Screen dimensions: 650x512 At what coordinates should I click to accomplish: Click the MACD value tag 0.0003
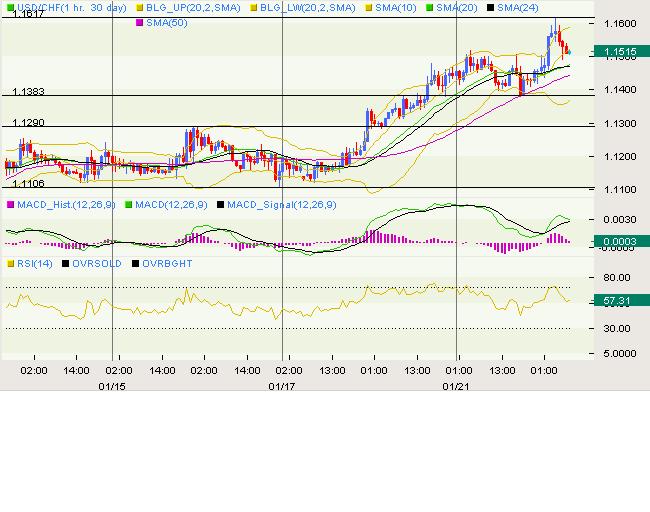tap(622, 242)
